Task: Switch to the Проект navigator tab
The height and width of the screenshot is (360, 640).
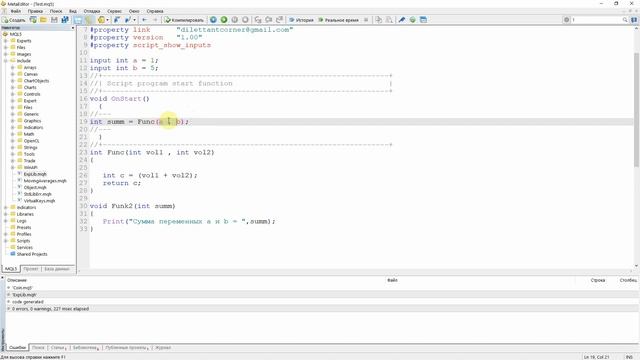Action: pos(31,269)
